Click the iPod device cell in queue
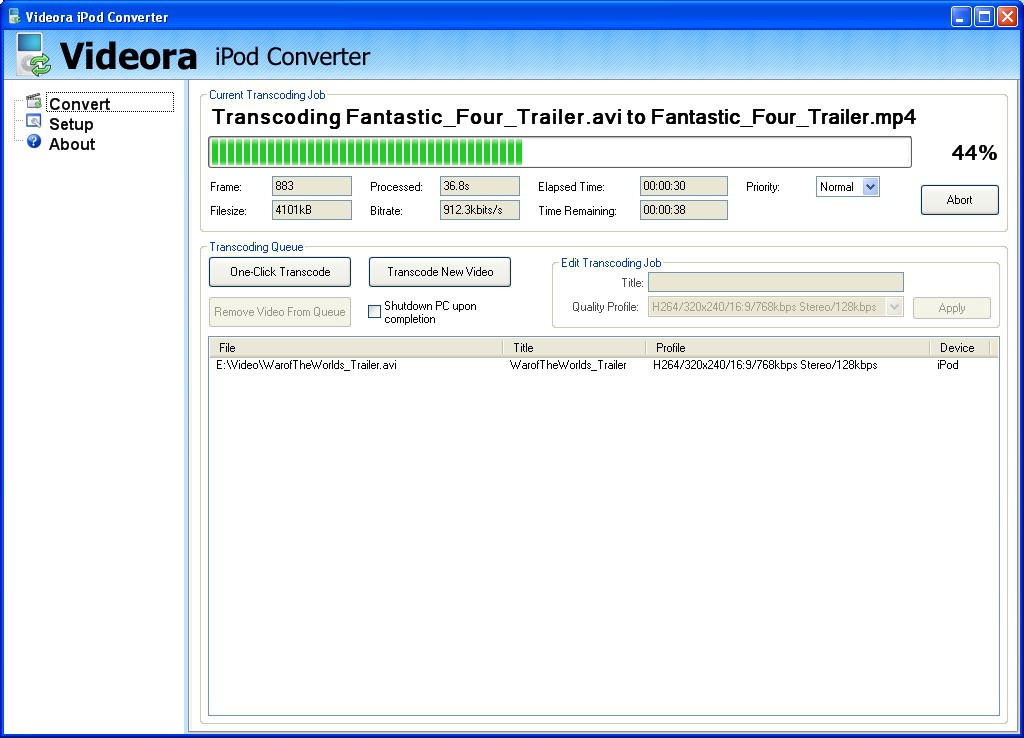1024x738 pixels. (x=948, y=365)
